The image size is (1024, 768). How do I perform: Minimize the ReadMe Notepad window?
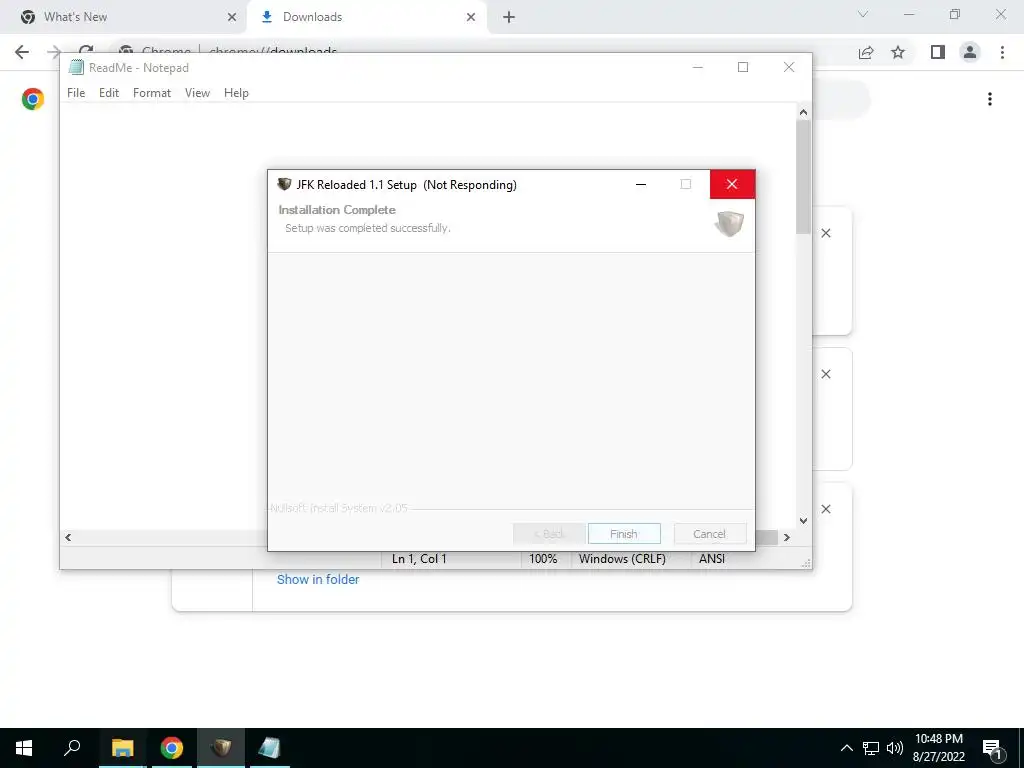[x=697, y=67]
